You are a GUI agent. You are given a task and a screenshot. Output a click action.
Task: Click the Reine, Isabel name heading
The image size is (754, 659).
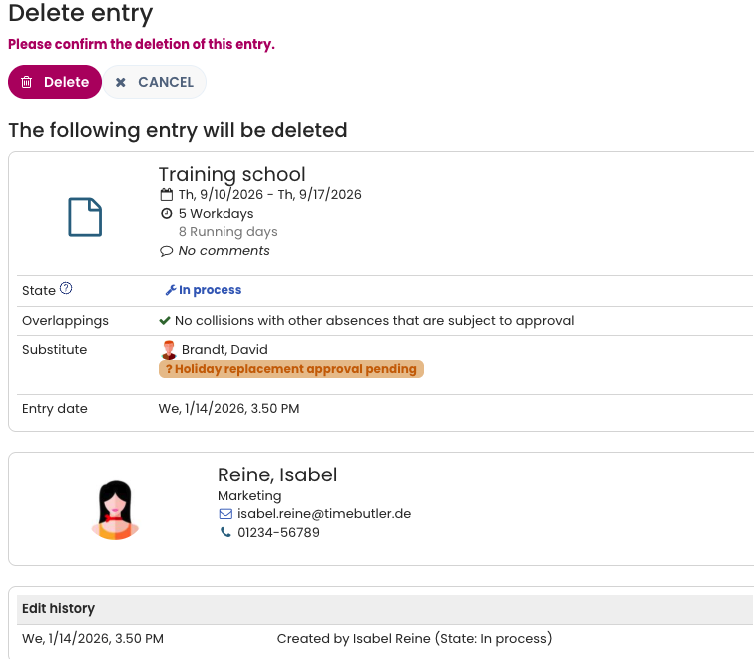coord(277,475)
